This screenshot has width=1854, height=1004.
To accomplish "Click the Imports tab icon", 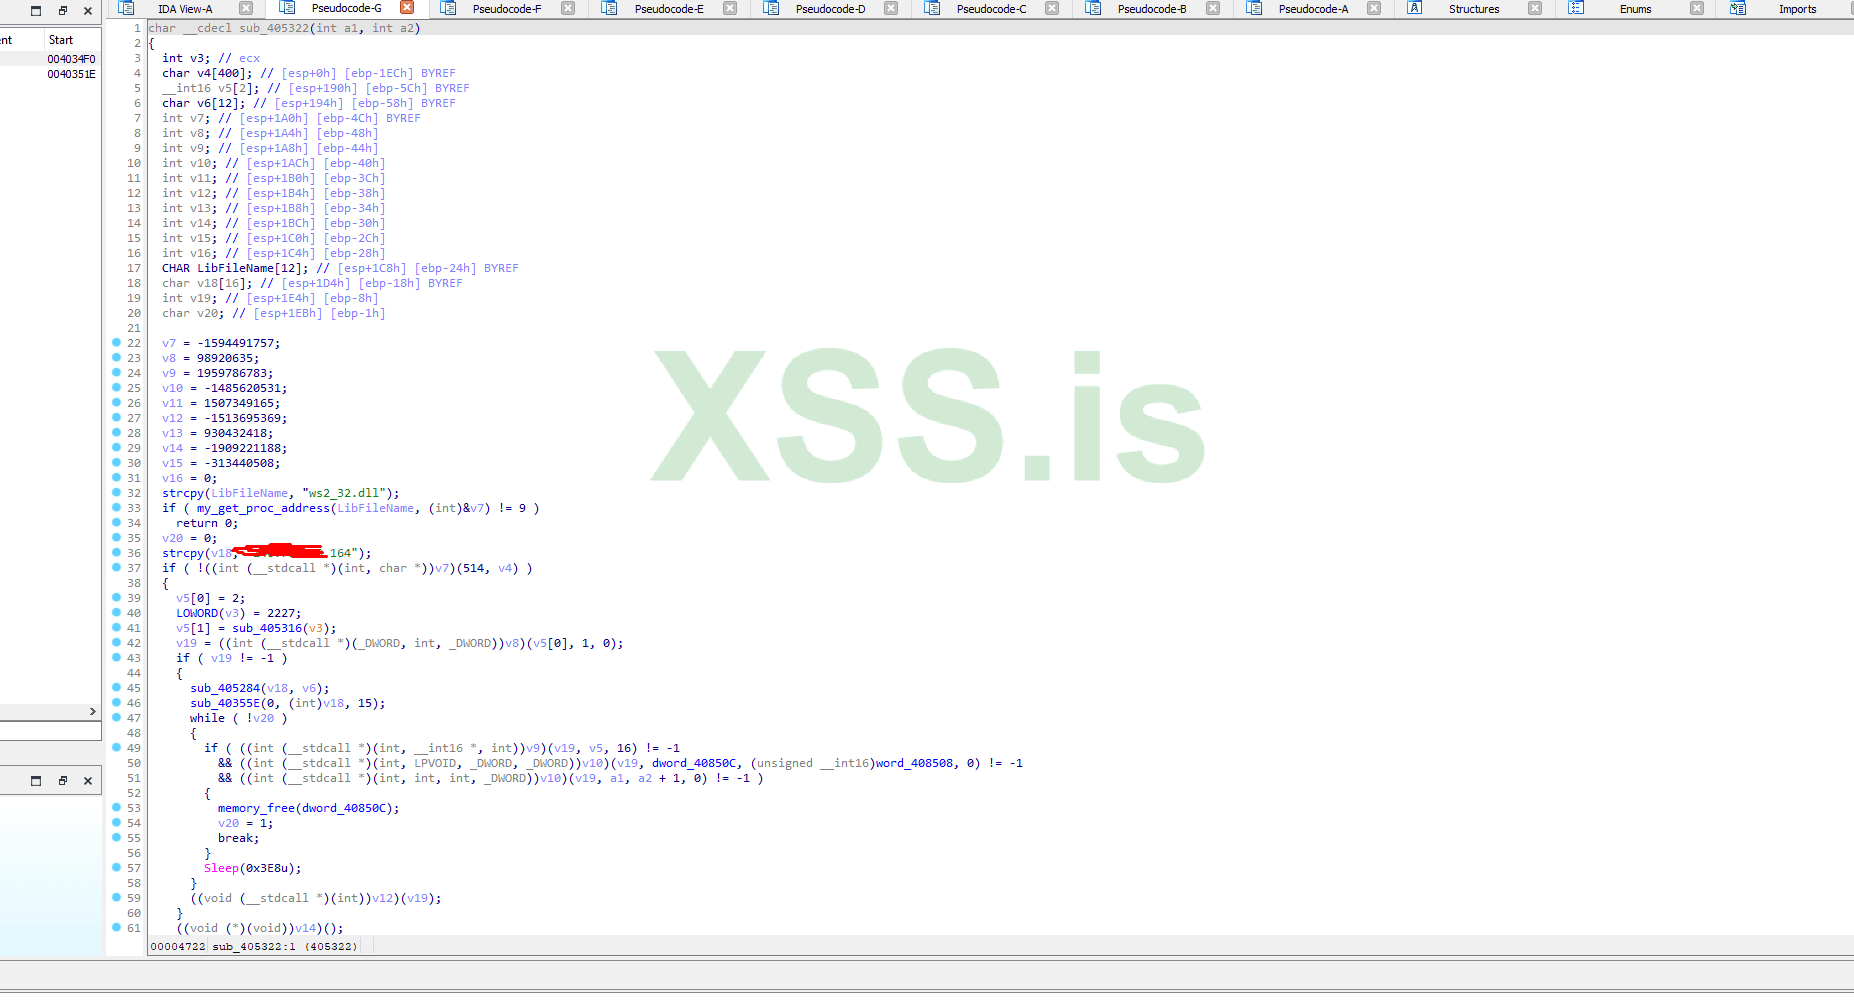I will tap(1738, 8).
